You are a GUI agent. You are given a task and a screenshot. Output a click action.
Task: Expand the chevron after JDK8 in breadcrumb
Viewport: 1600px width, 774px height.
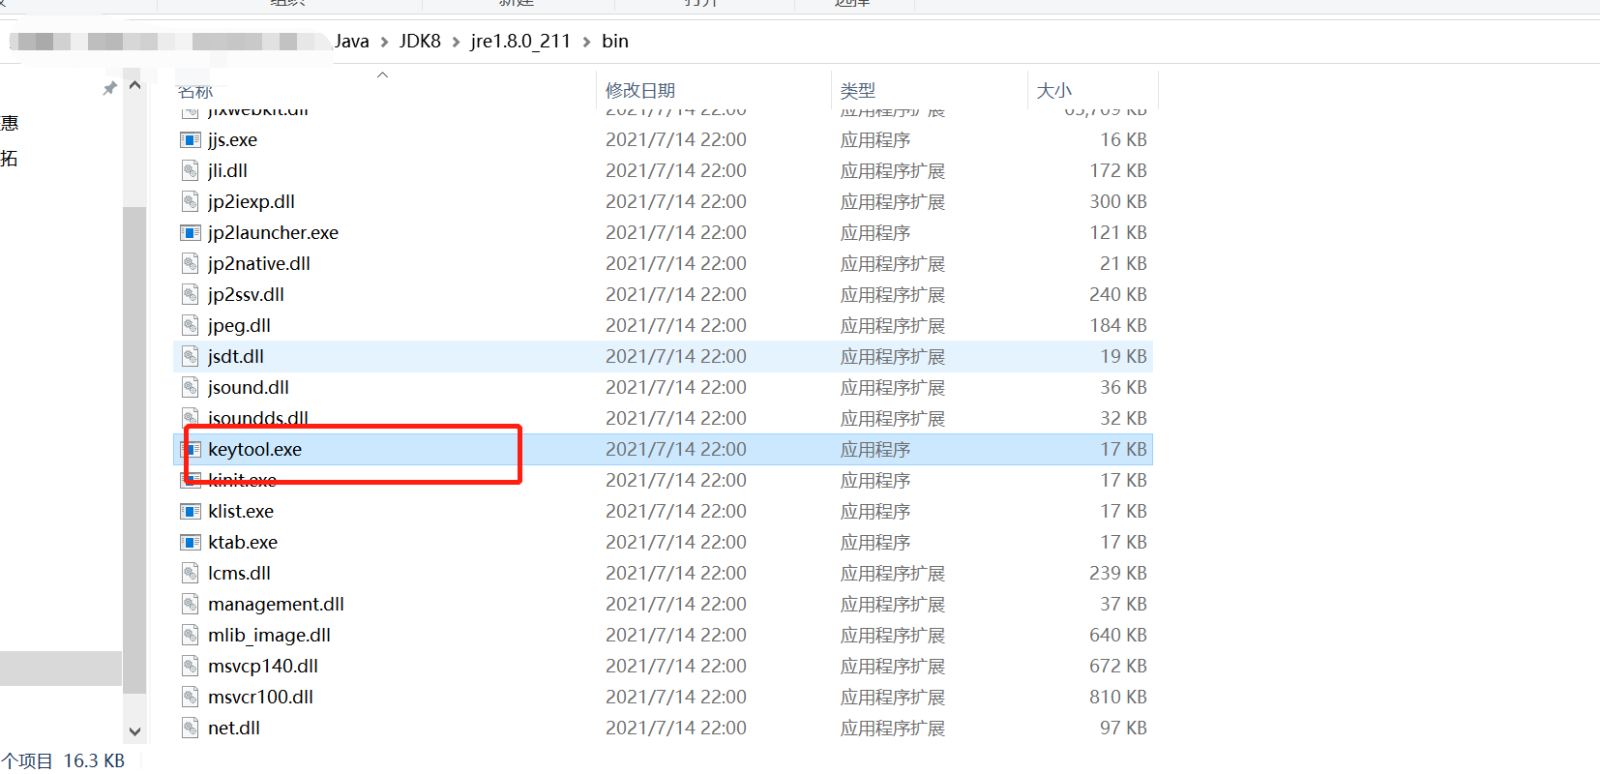tap(456, 42)
